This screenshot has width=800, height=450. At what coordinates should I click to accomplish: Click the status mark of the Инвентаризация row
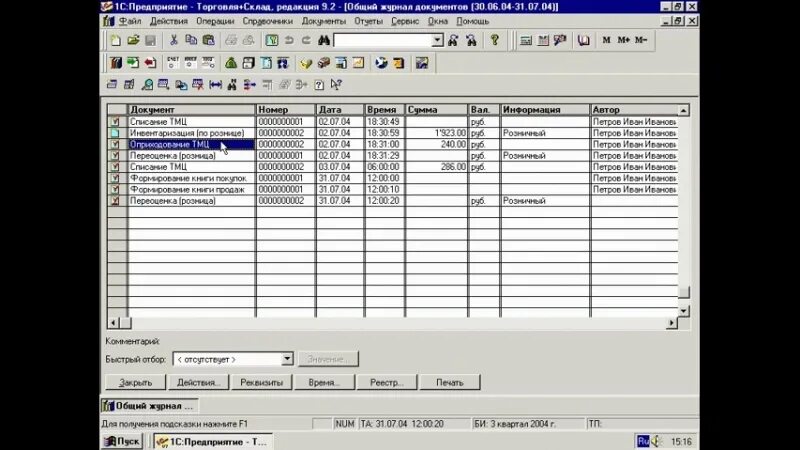pos(115,133)
